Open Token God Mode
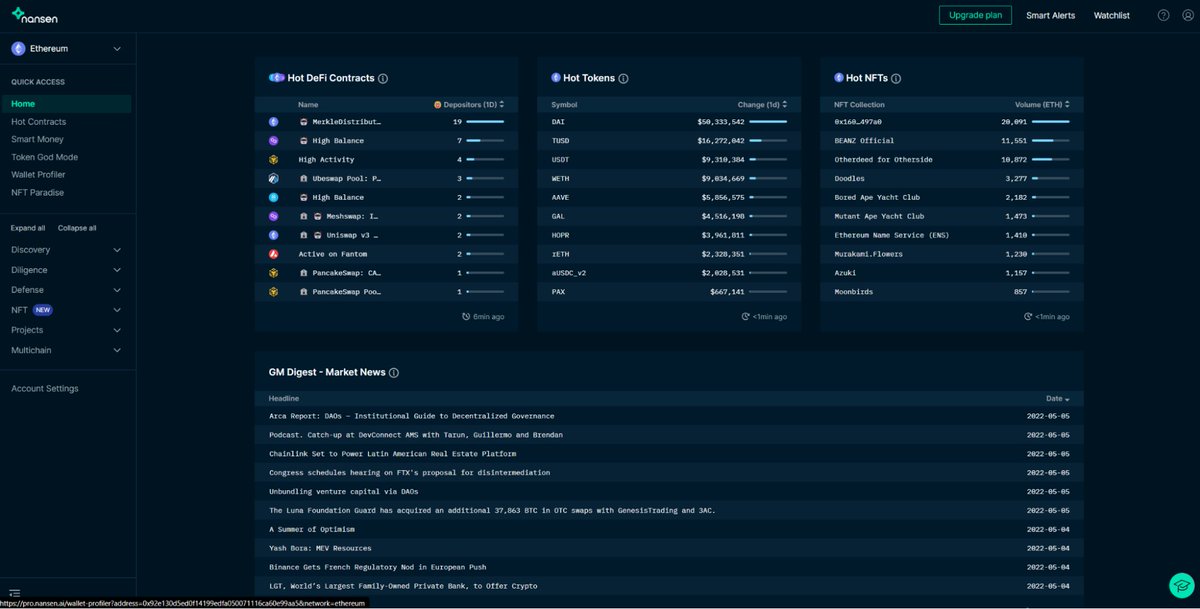Viewport: 1200px width, 609px height. 44,157
